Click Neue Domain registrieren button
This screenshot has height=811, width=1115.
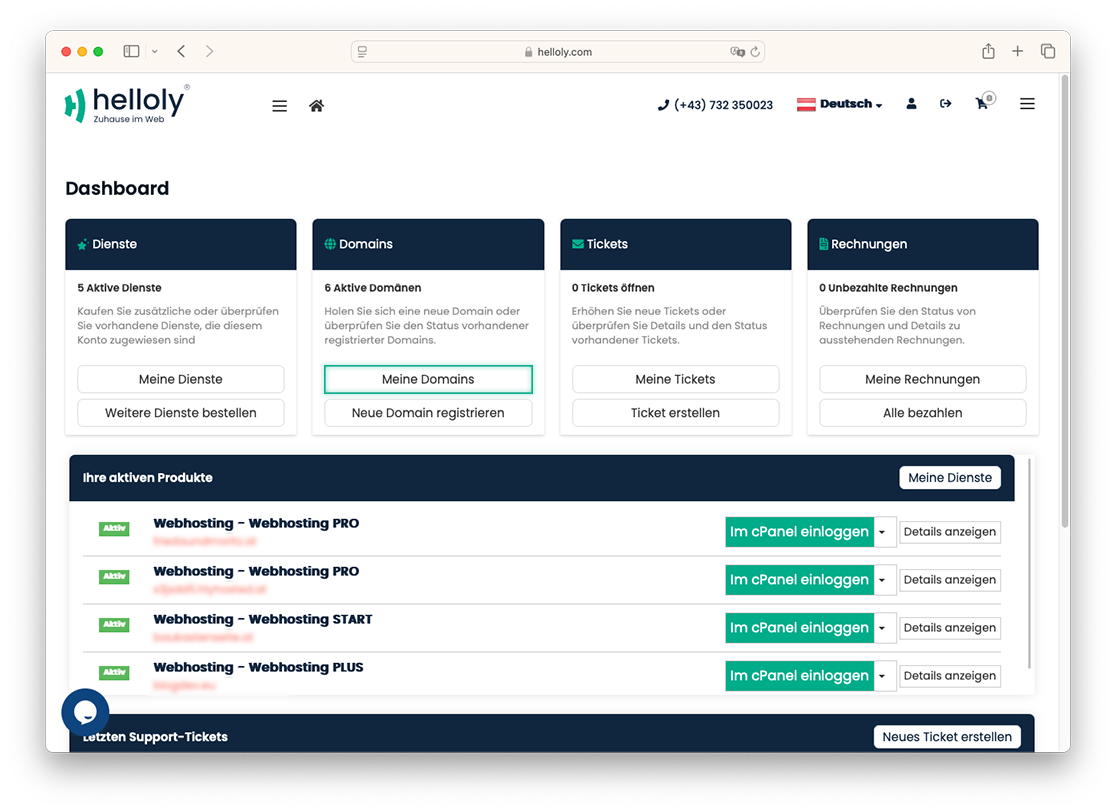pos(428,413)
